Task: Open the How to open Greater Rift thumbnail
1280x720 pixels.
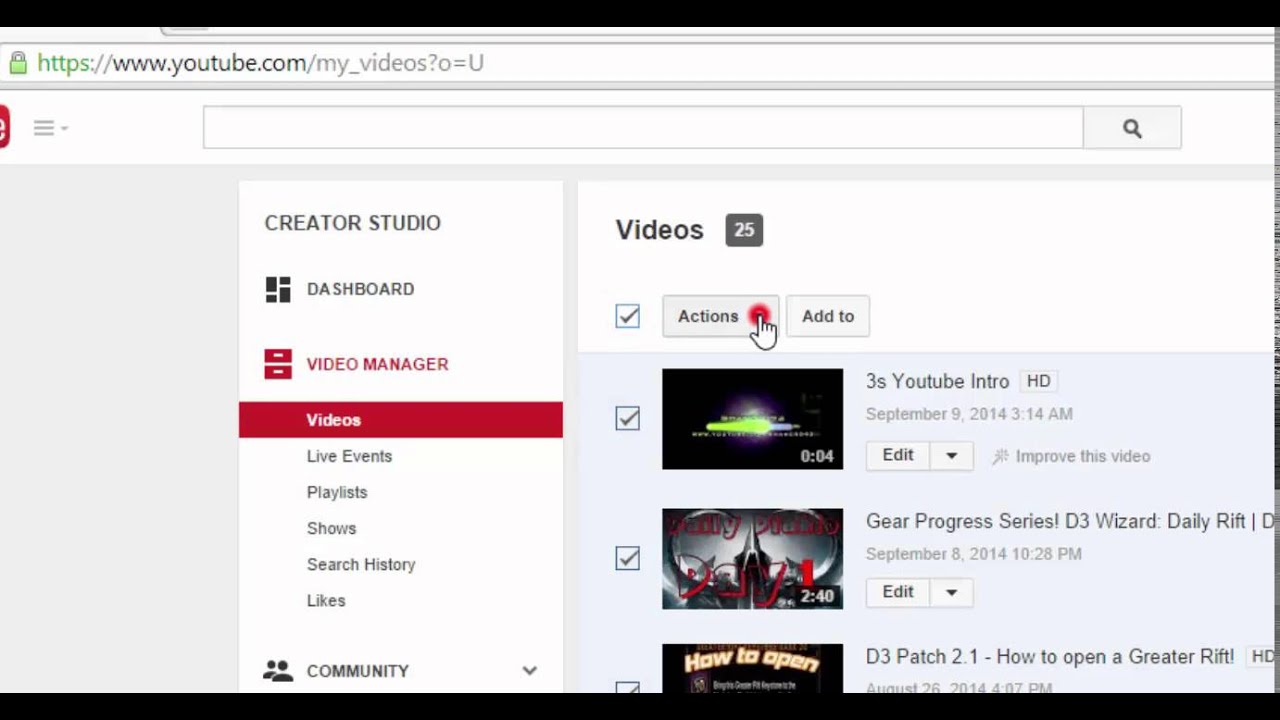Action: click(752, 669)
